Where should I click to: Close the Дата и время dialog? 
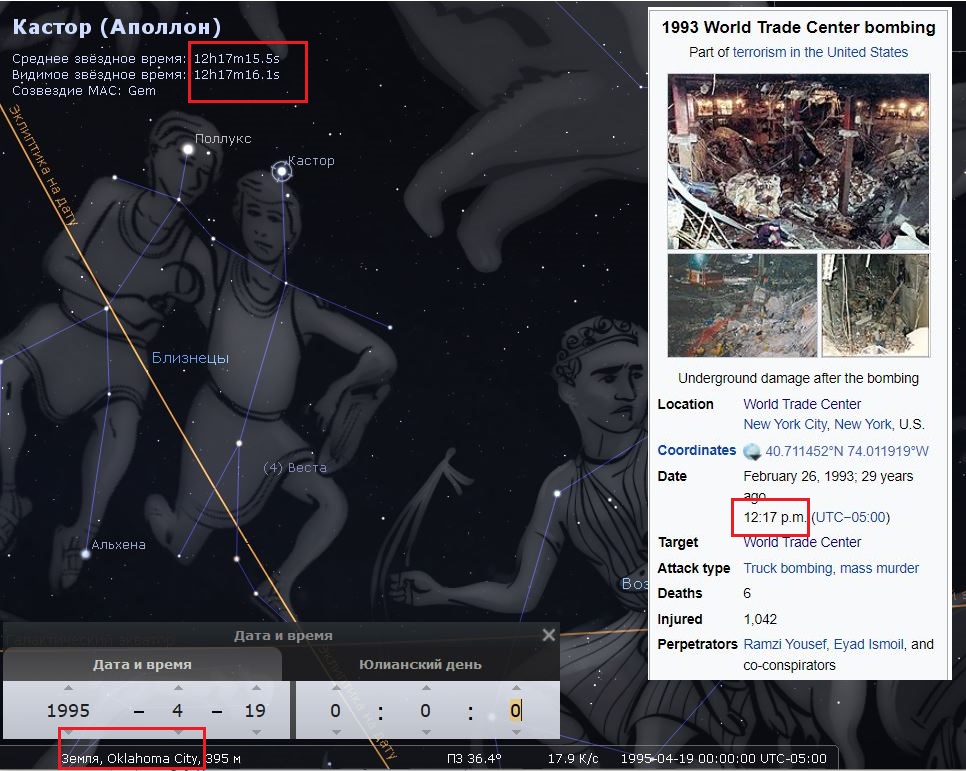click(548, 635)
